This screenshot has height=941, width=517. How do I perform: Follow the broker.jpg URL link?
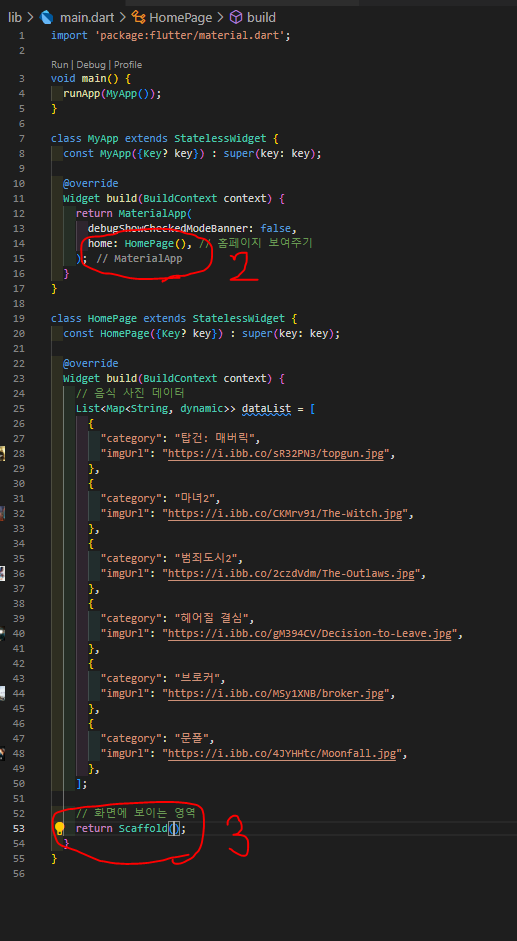[x=276, y=694]
